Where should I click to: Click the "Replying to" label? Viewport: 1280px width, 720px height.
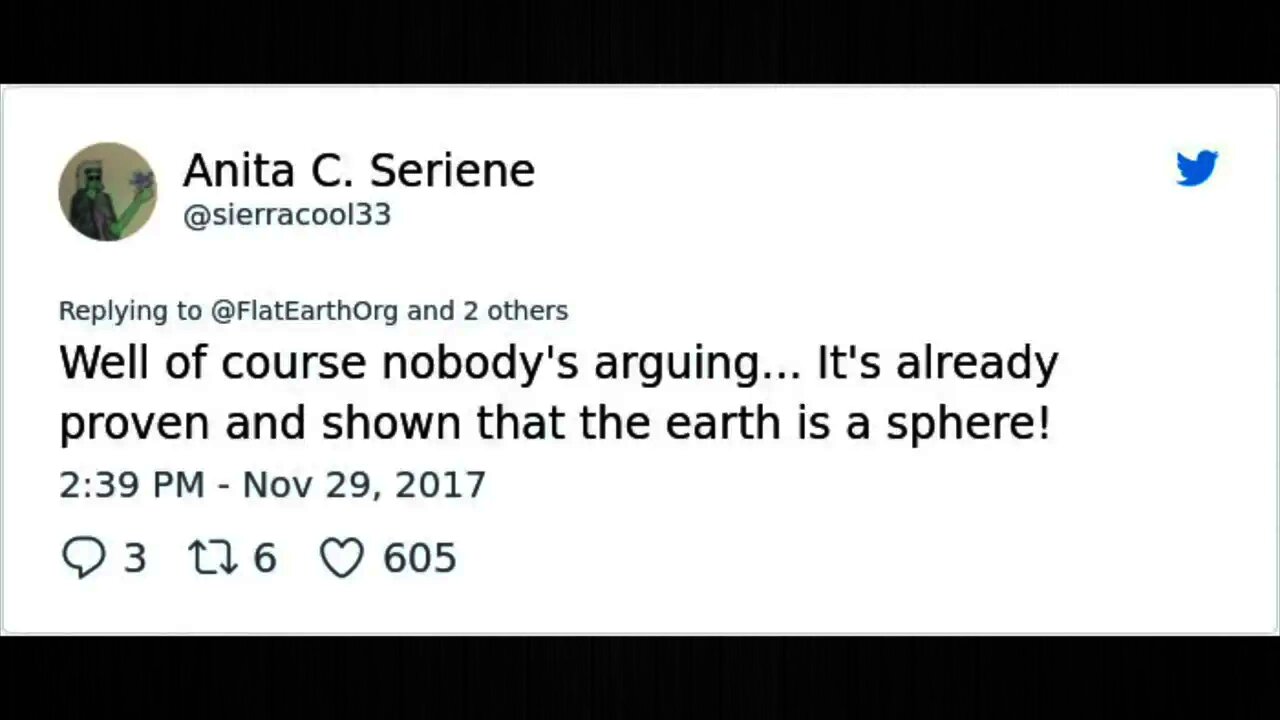tap(130, 311)
